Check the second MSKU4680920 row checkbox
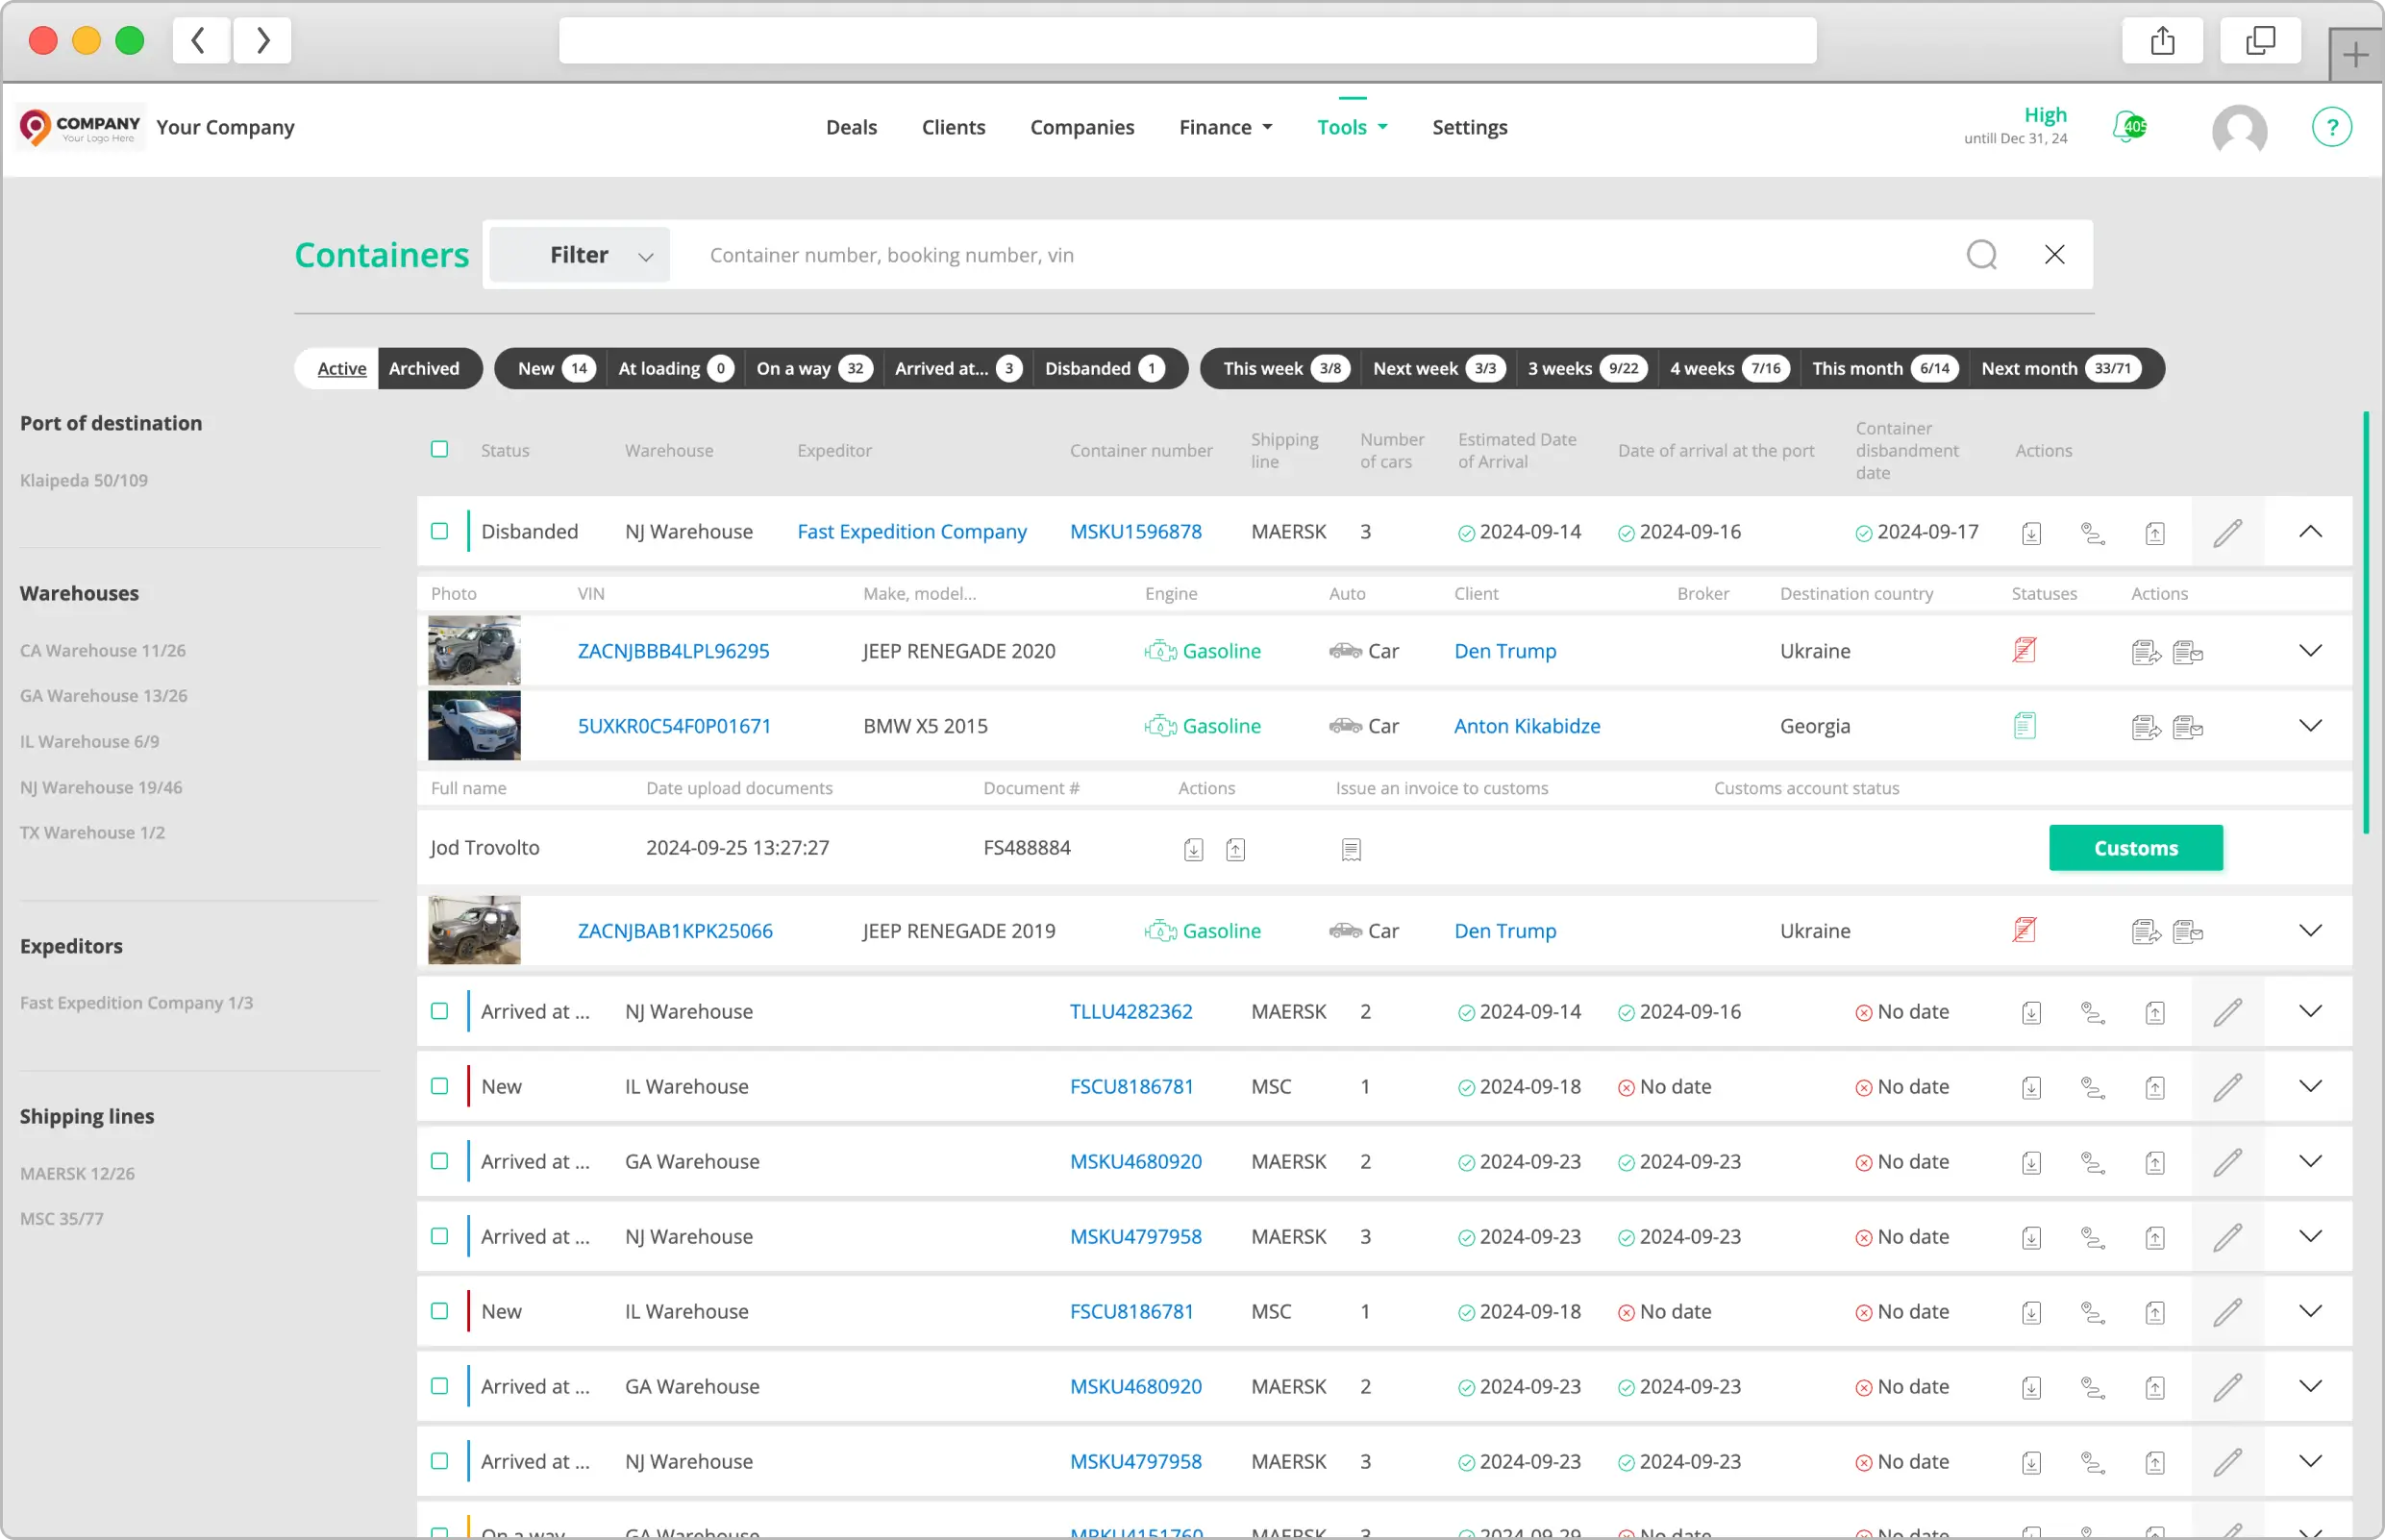This screenshot has height=1540, width=2385. click(439, 1386)
